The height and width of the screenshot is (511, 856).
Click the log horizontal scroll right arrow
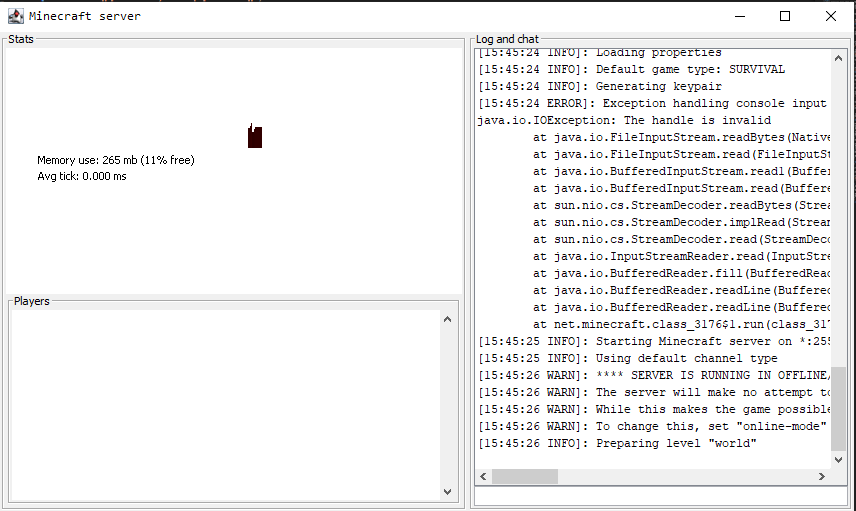822,477
